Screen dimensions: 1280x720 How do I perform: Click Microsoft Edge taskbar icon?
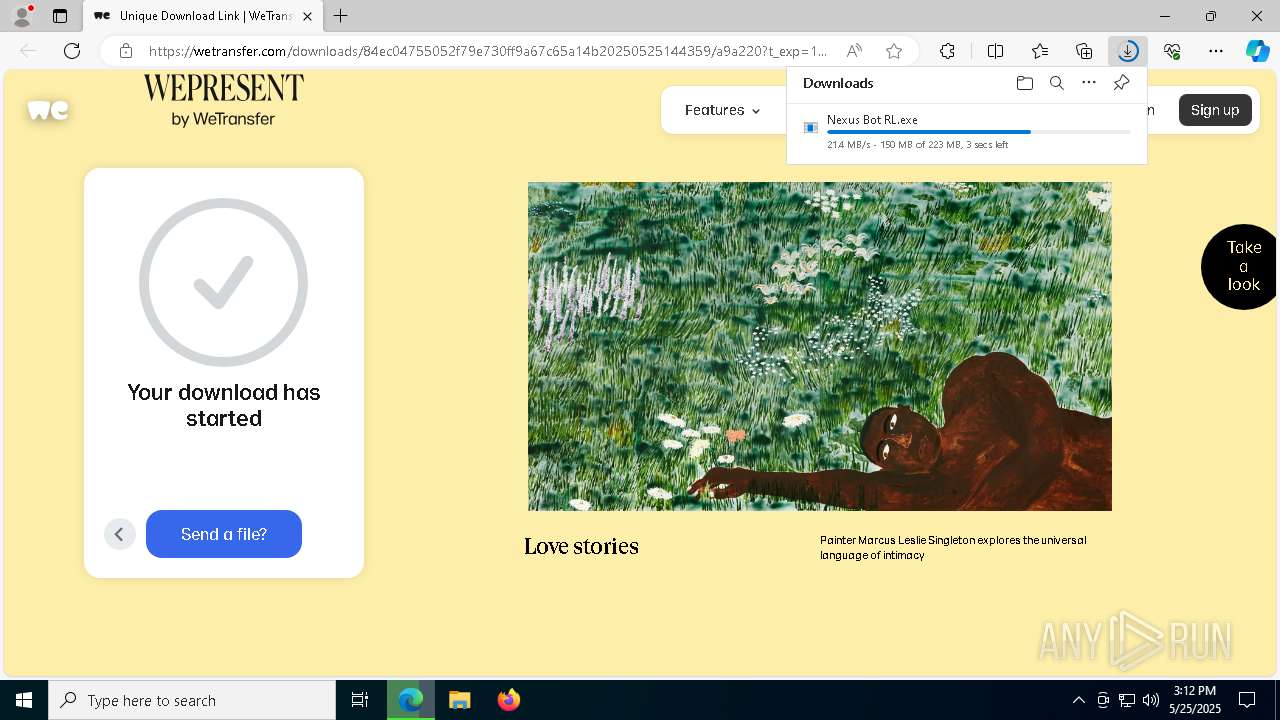coord(411,700)
